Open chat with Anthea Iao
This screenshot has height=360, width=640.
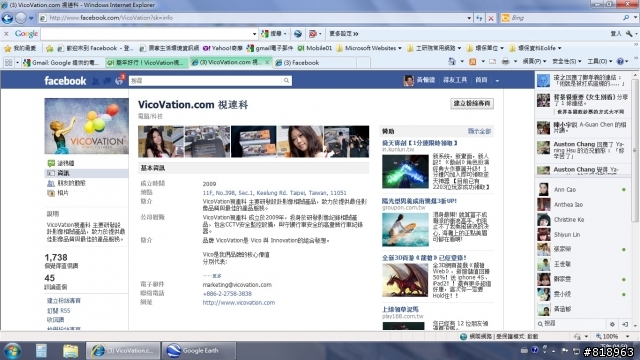tap(582, 204)
